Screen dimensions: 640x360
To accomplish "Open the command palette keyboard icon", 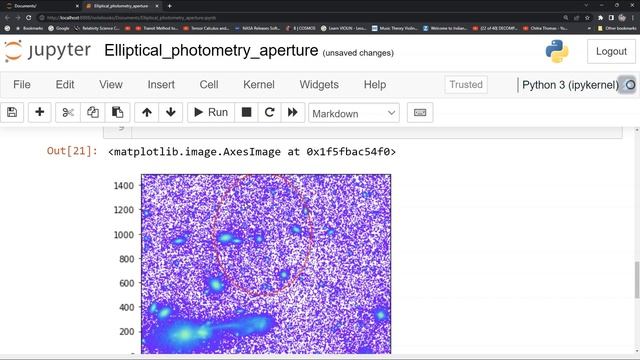I will click(420, 112).
